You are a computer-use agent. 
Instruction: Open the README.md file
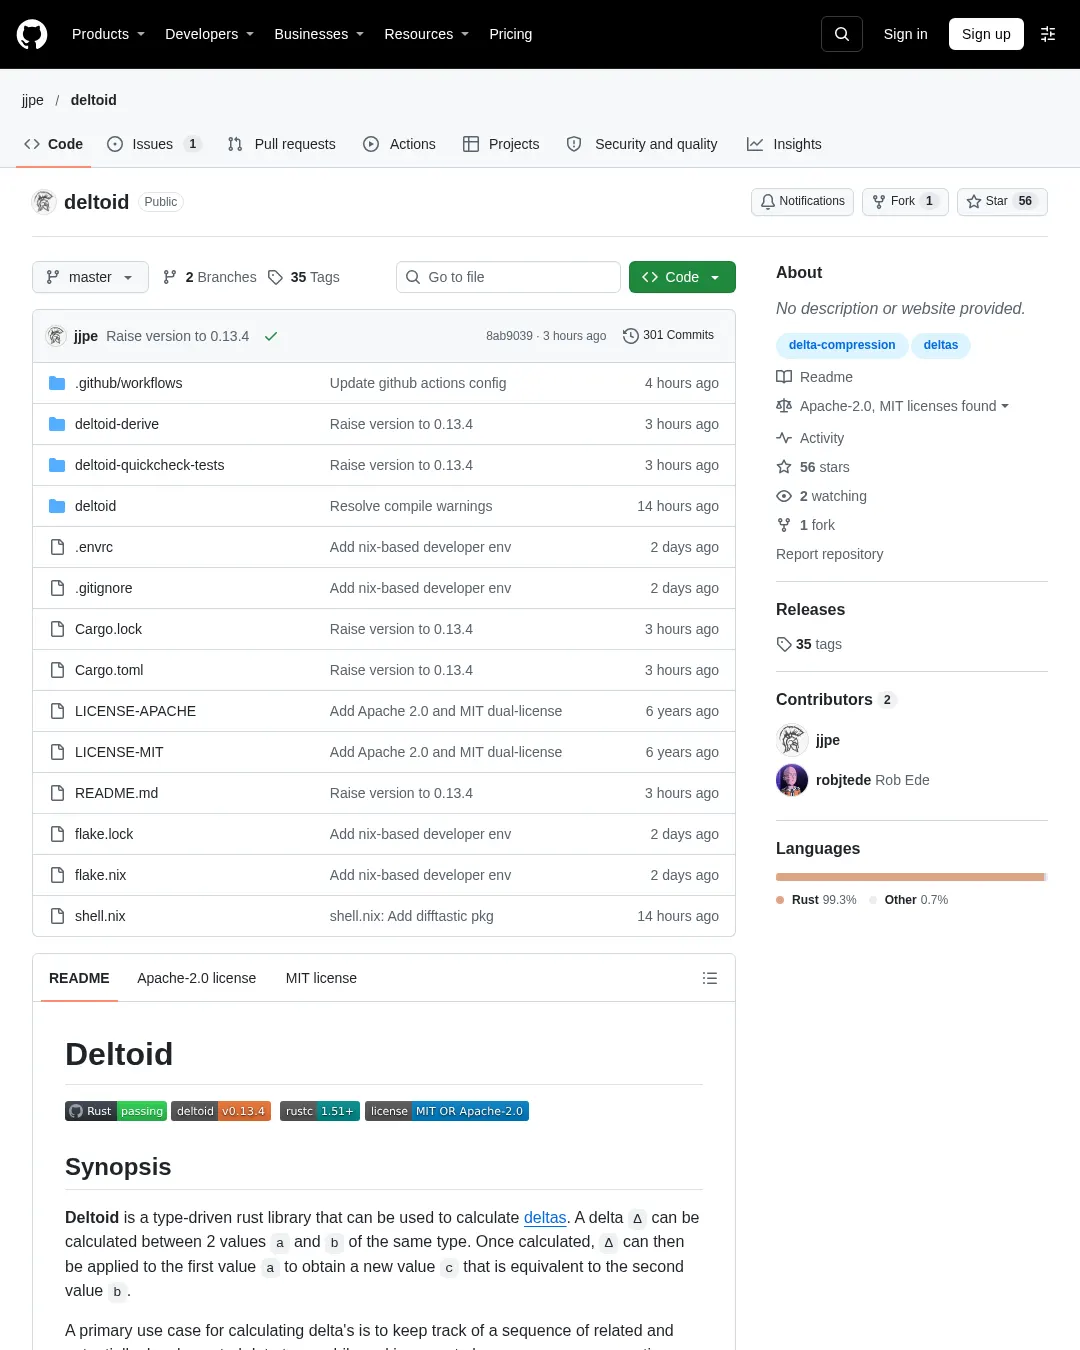tap(116, 793)
